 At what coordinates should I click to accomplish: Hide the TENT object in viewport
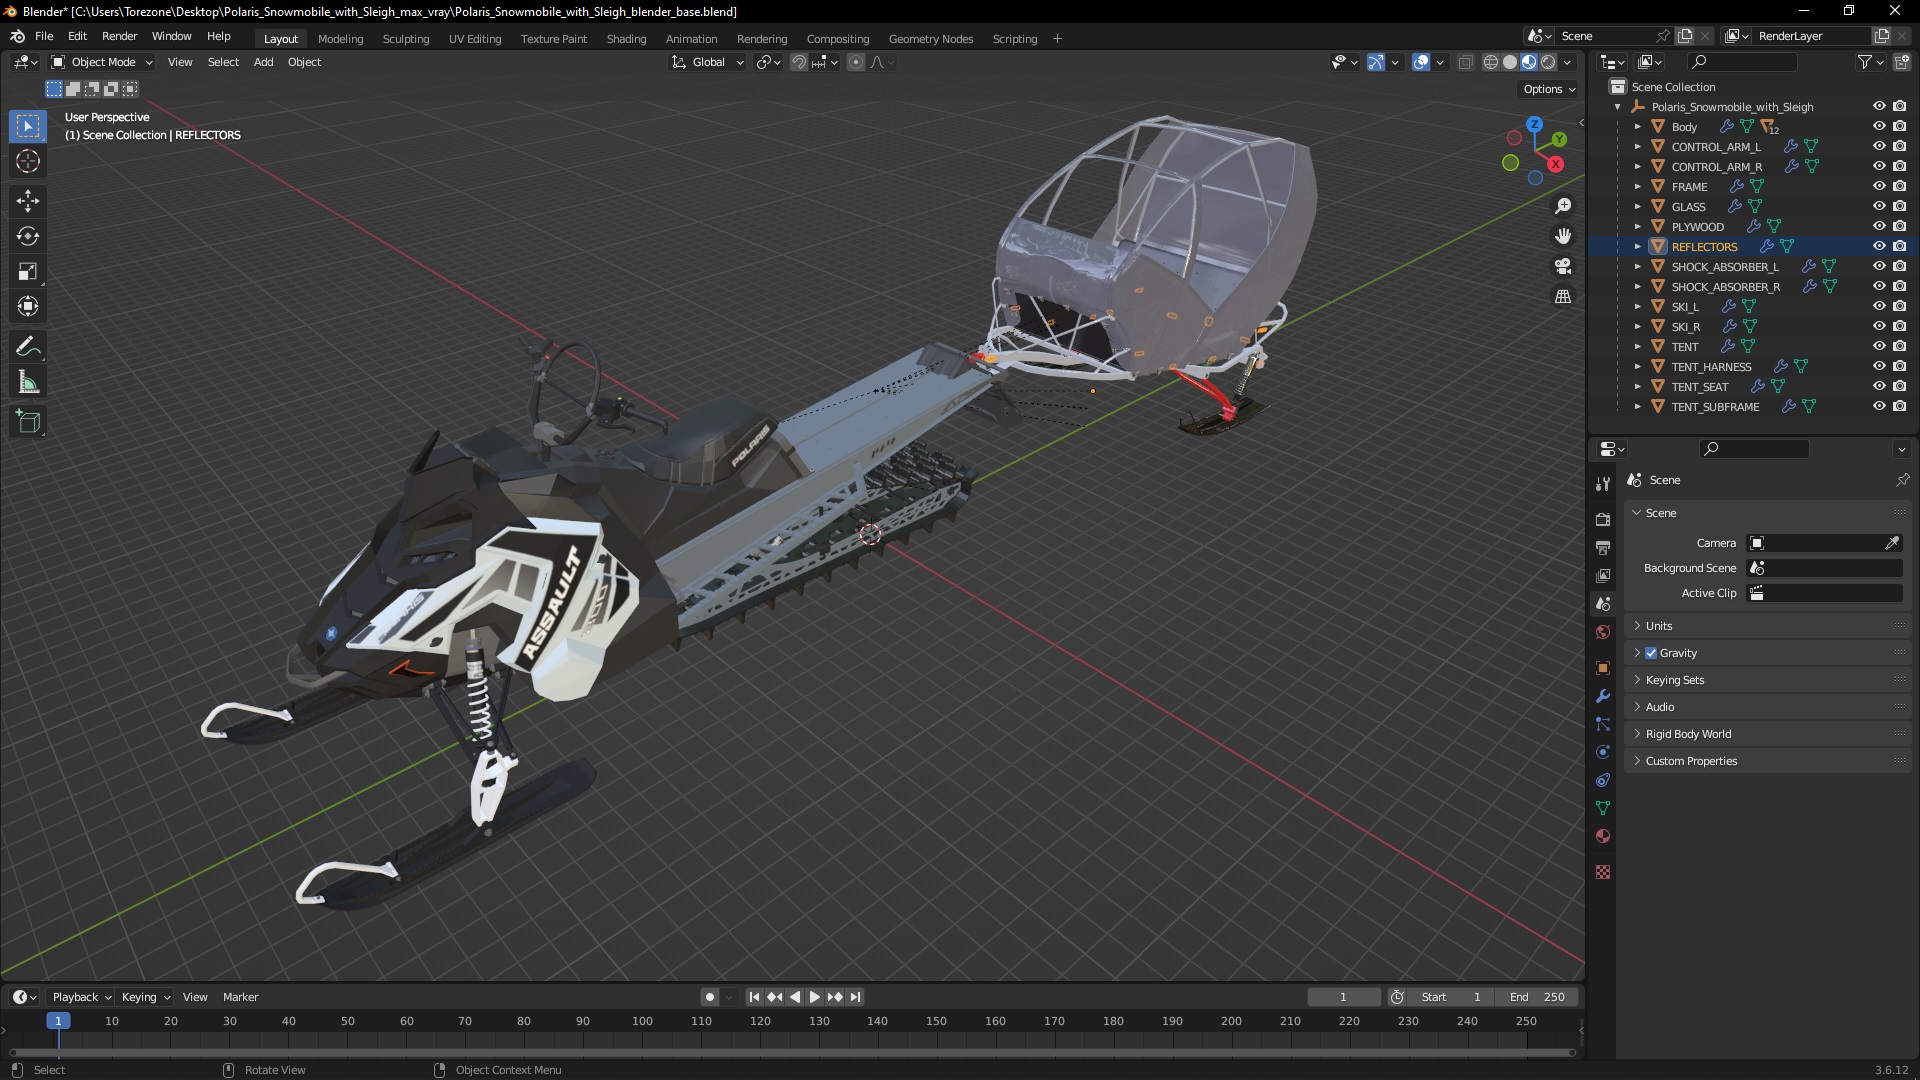pyautogui.click(x=1879, y=347)
